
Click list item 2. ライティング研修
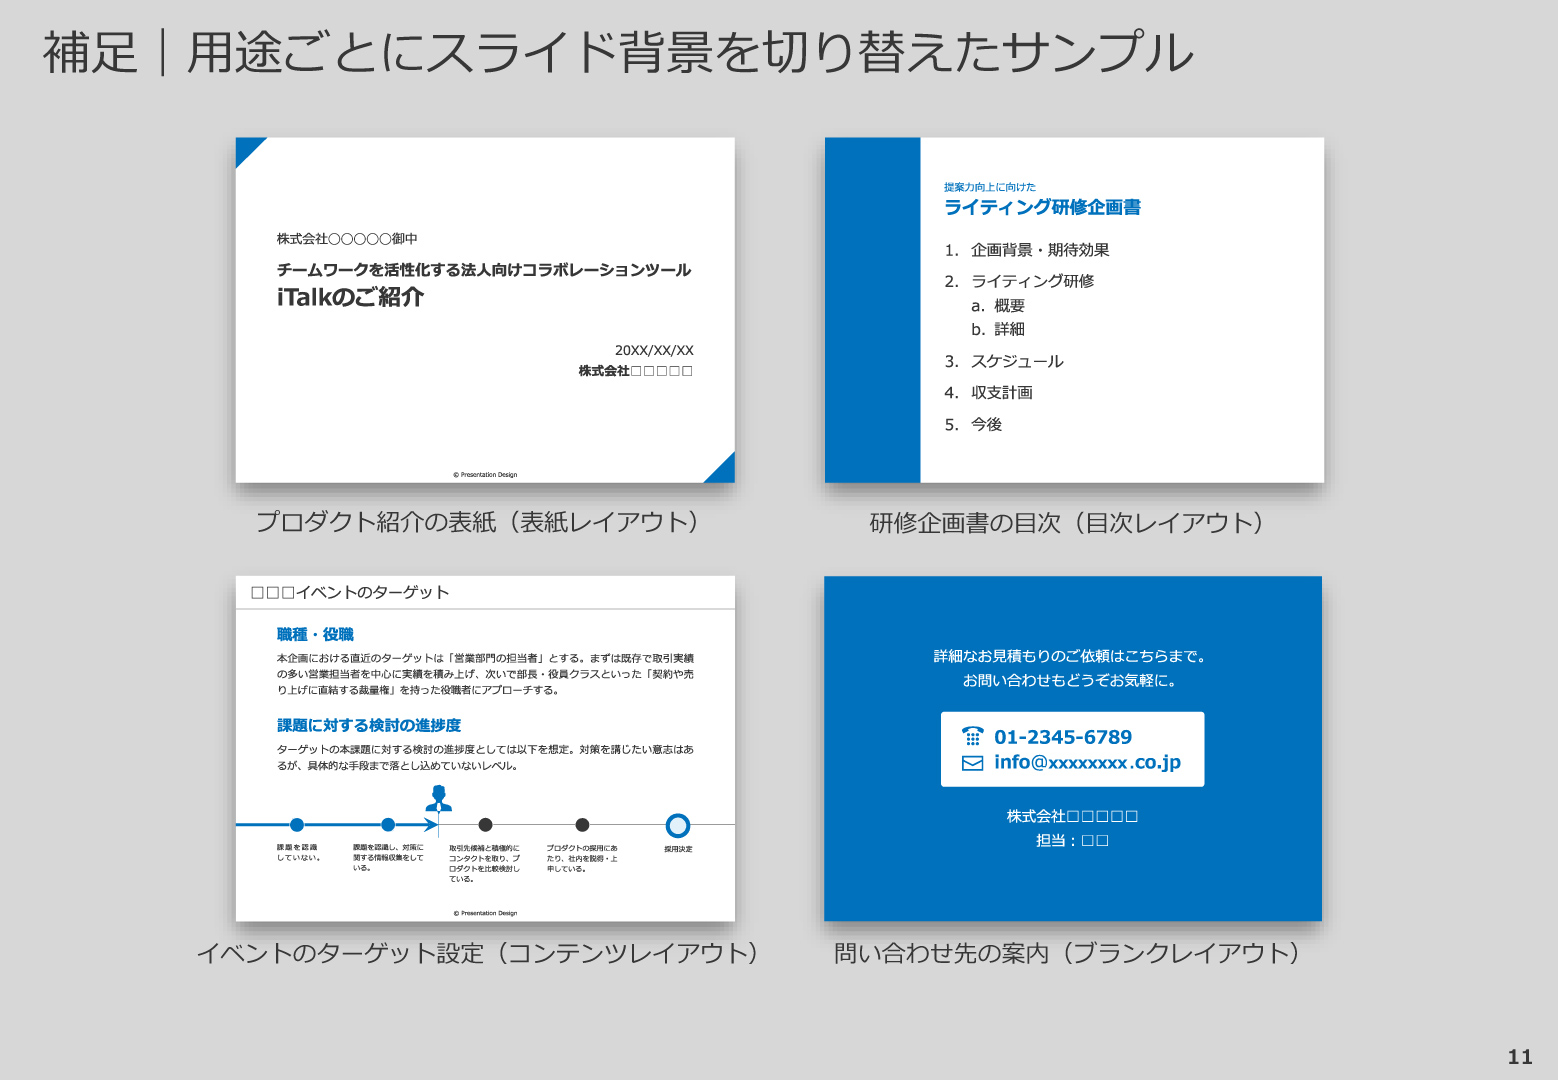[x=1019, y=281]
